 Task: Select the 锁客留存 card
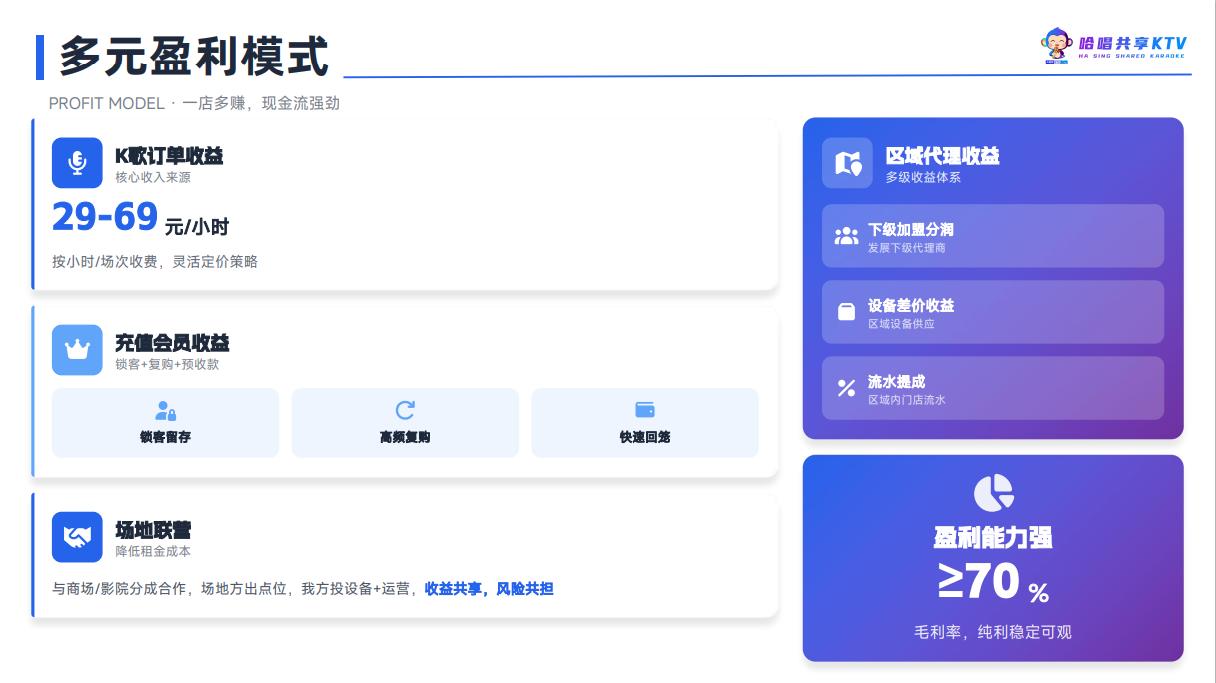(x=165, y=423)
